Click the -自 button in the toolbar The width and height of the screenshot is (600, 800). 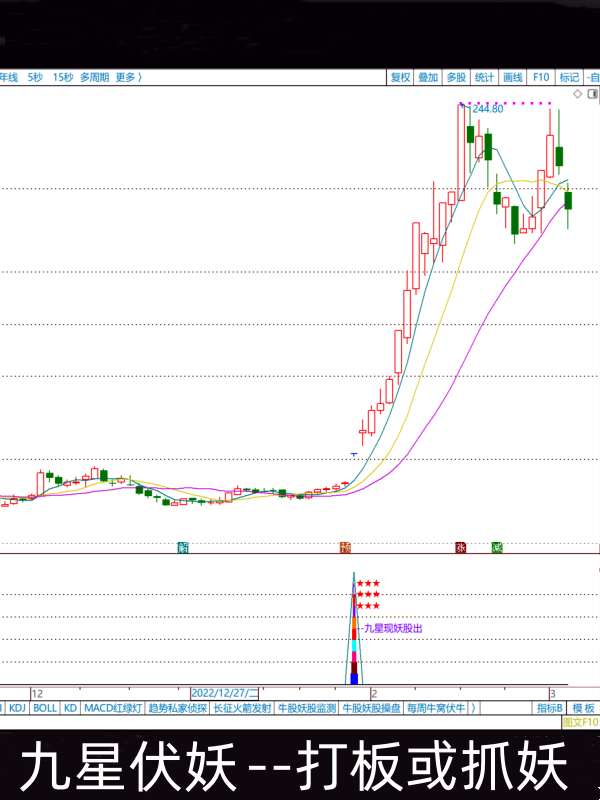click(x=592, y=78)
